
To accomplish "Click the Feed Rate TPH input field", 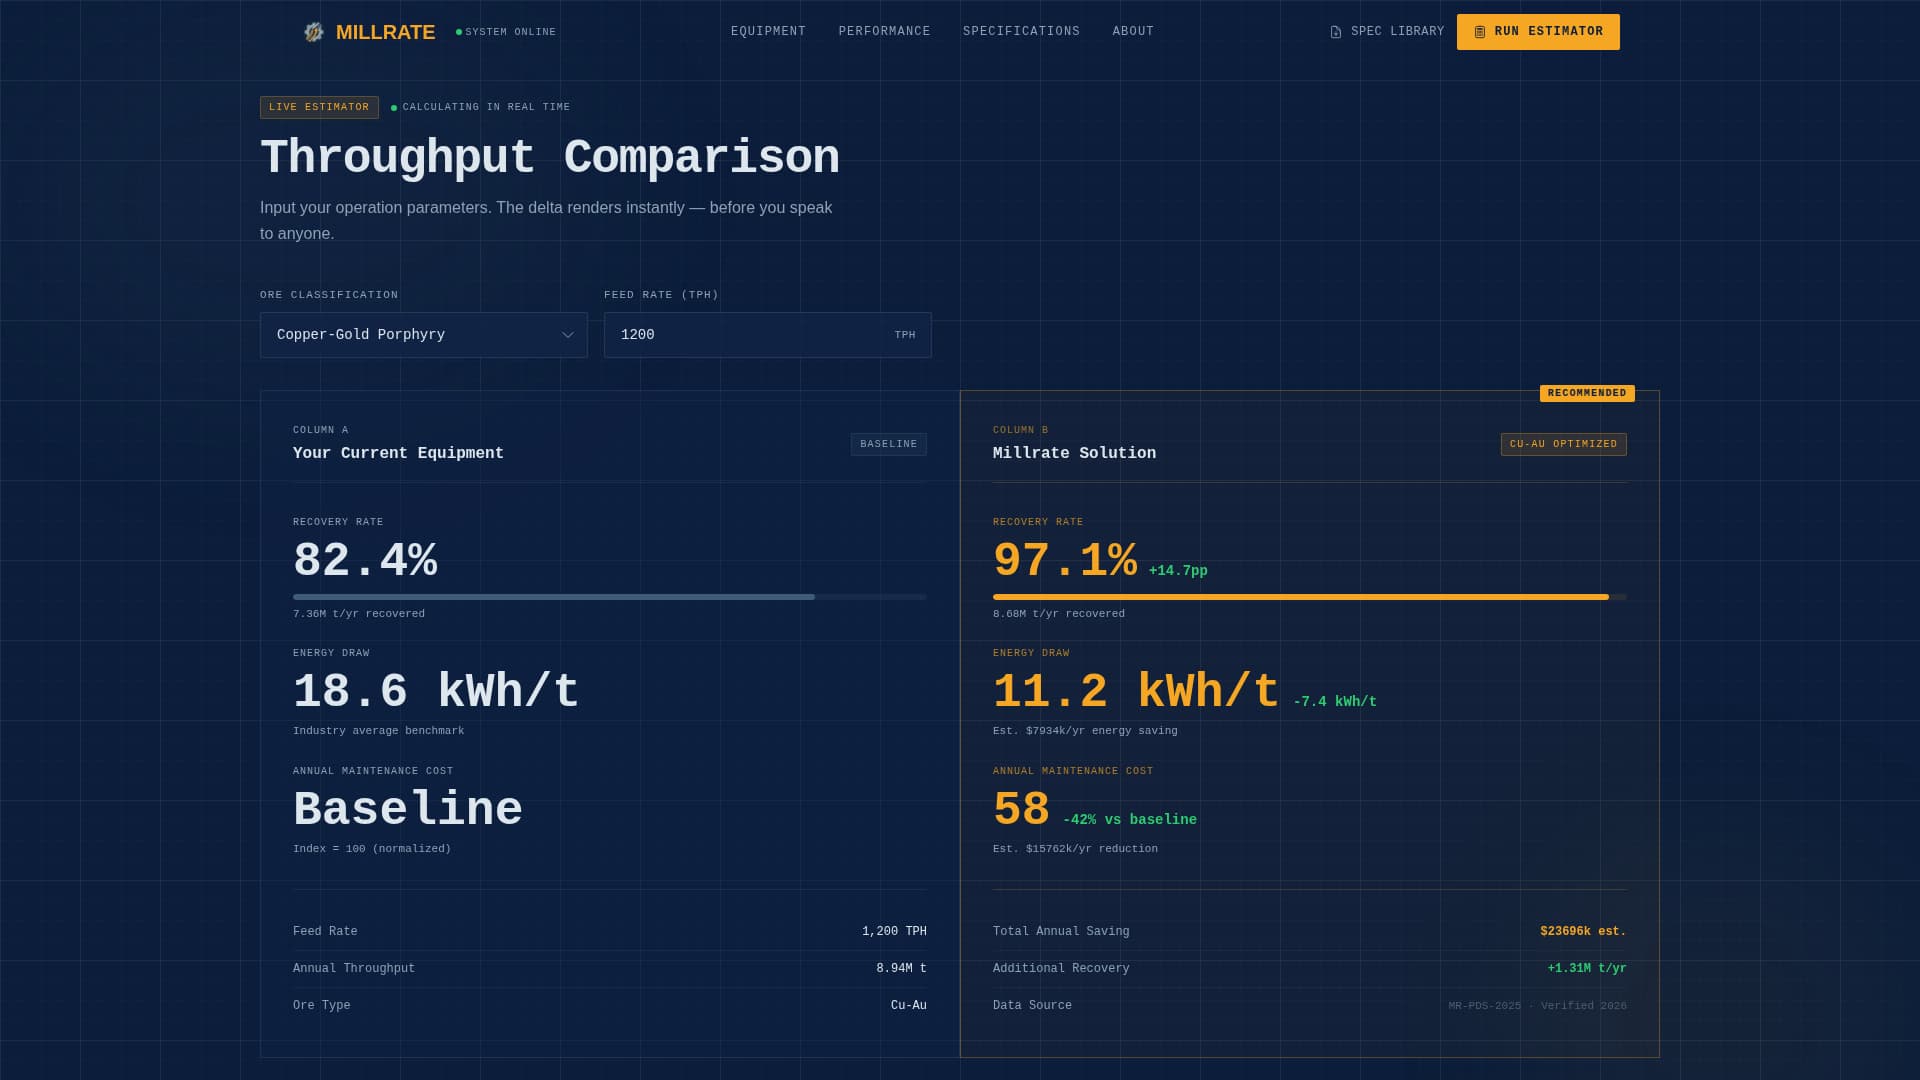I will [x=750, y=335].
